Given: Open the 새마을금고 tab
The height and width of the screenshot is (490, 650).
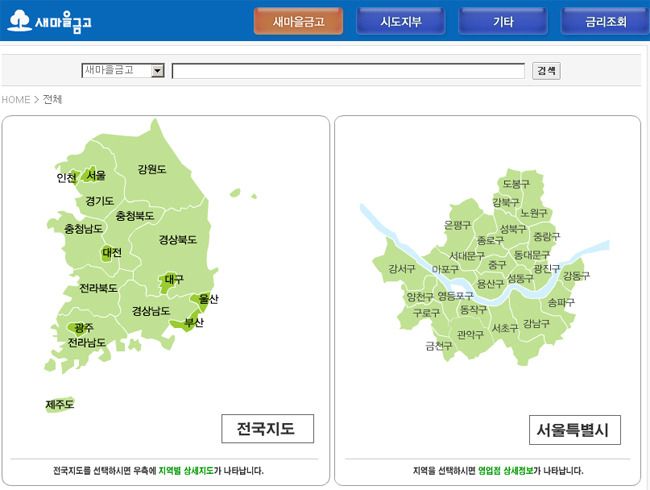Looking at the screenshot, I should pos(298,21).
